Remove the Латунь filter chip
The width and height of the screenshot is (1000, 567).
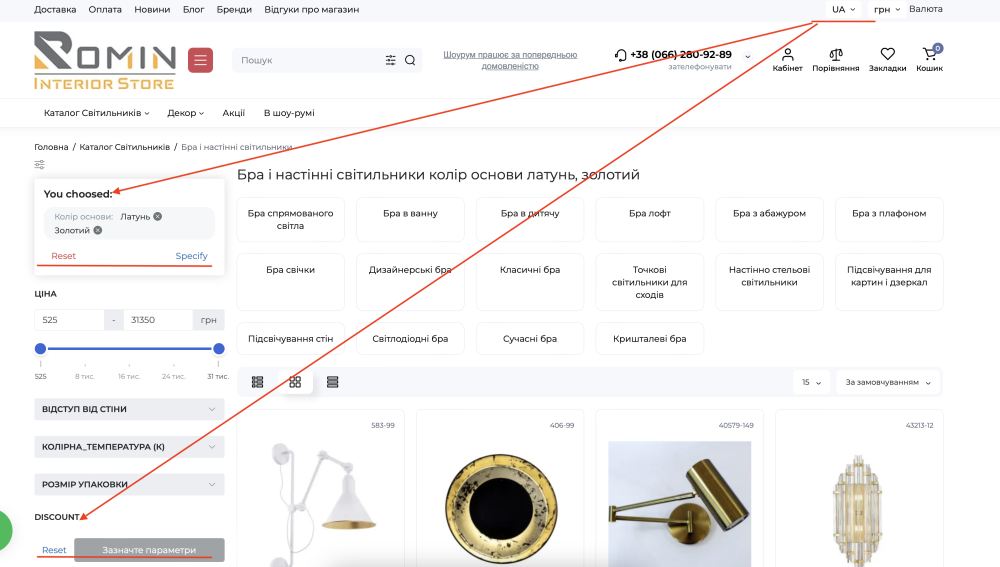coord(158,216)
